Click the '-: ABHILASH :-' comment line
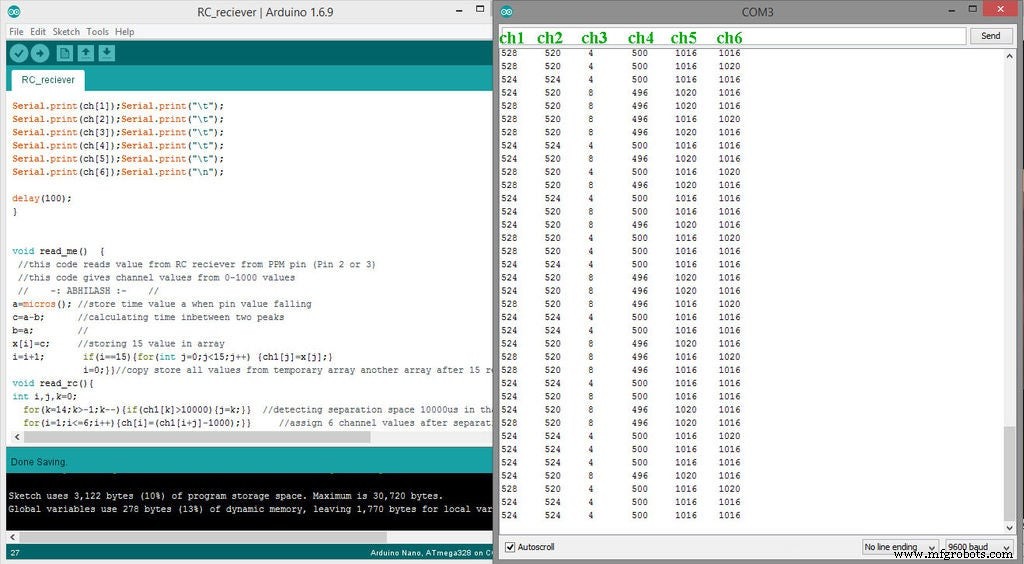Image resolution: width=1024 pixels, height=564 pixels. point(88,291)
